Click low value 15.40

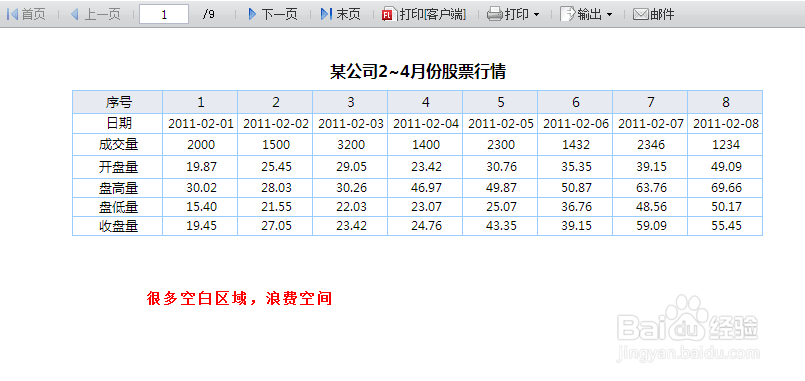[x=201, y=207]
